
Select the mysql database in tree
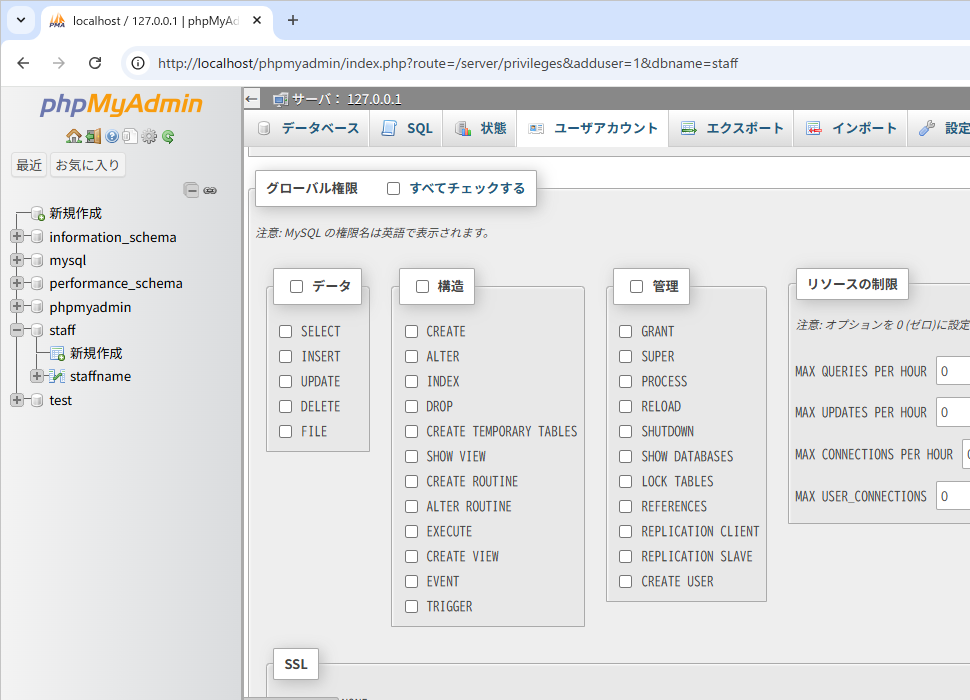(68, 260)
